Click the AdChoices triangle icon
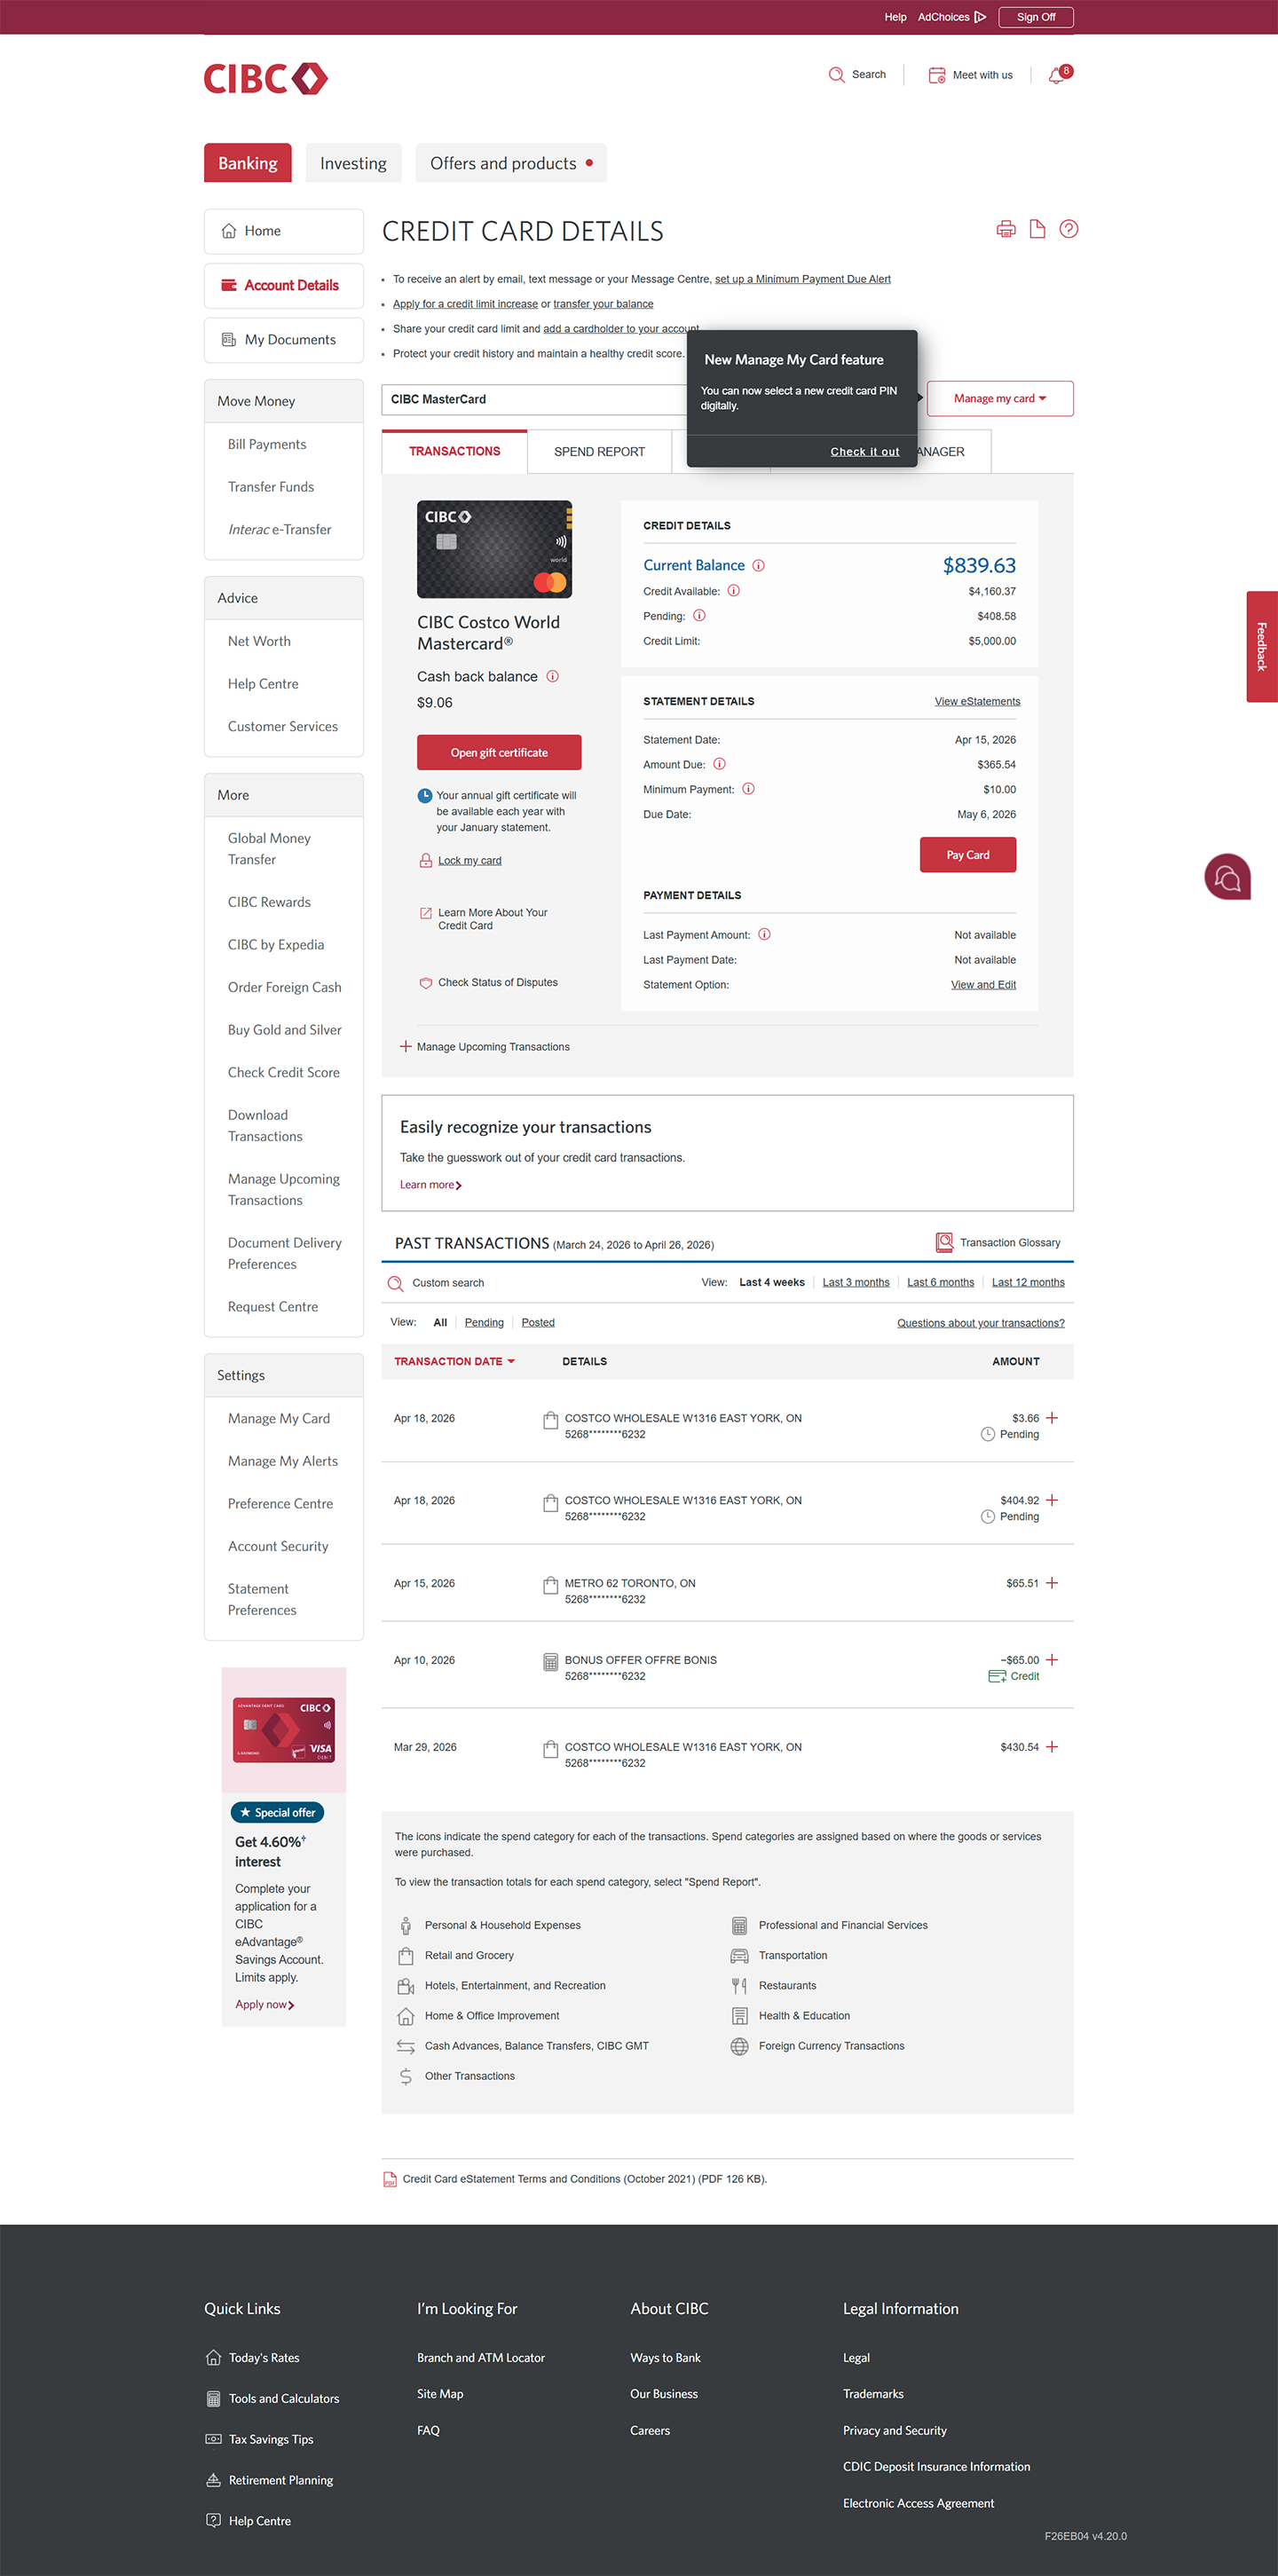The width and height of the screenshot is (1278, 2576). (980, 17)
